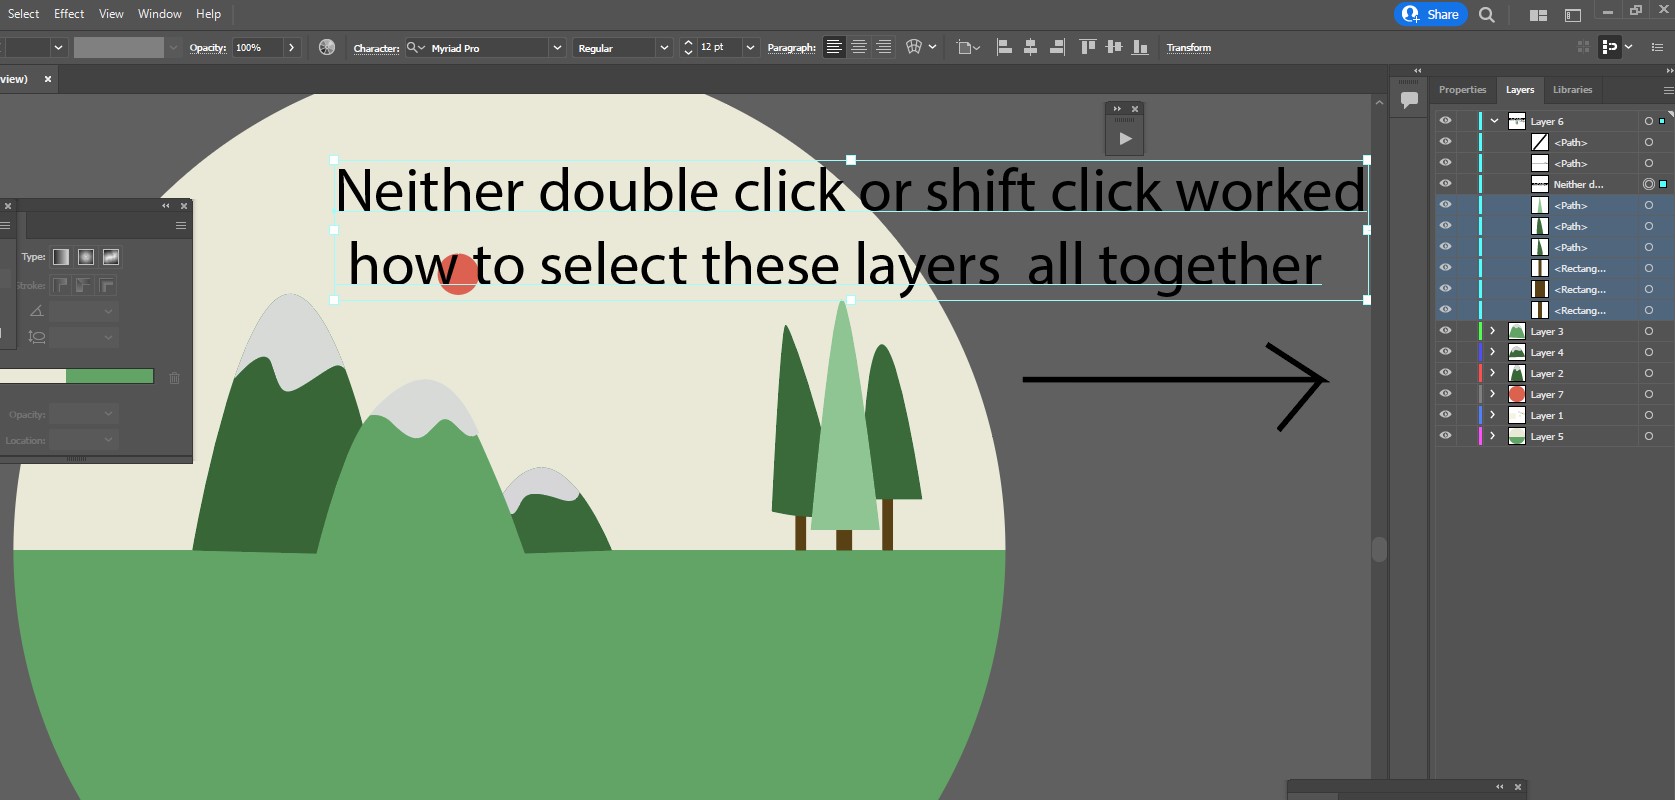
Task: Collapse Layer 6 in Layers panel
Action: [x=1494, y=121]
